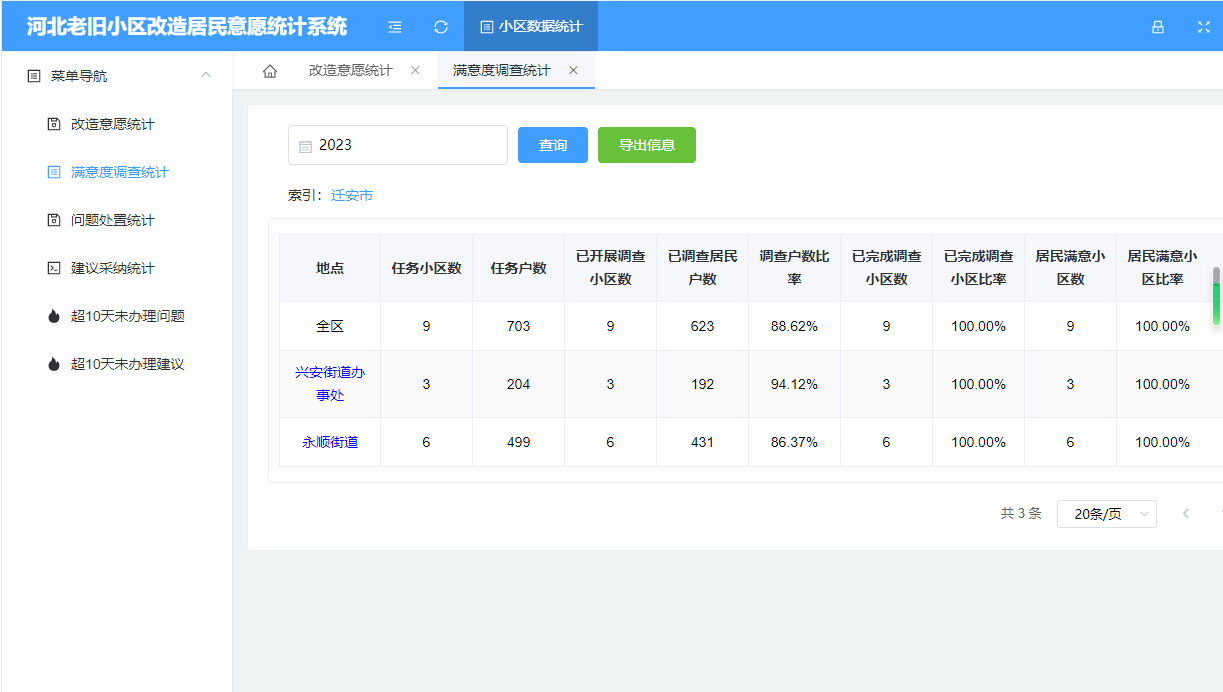The height and width of the screenshot is (692, 1223).
Task: Click the 已完成调查小区数 column header
Action: 886,268
